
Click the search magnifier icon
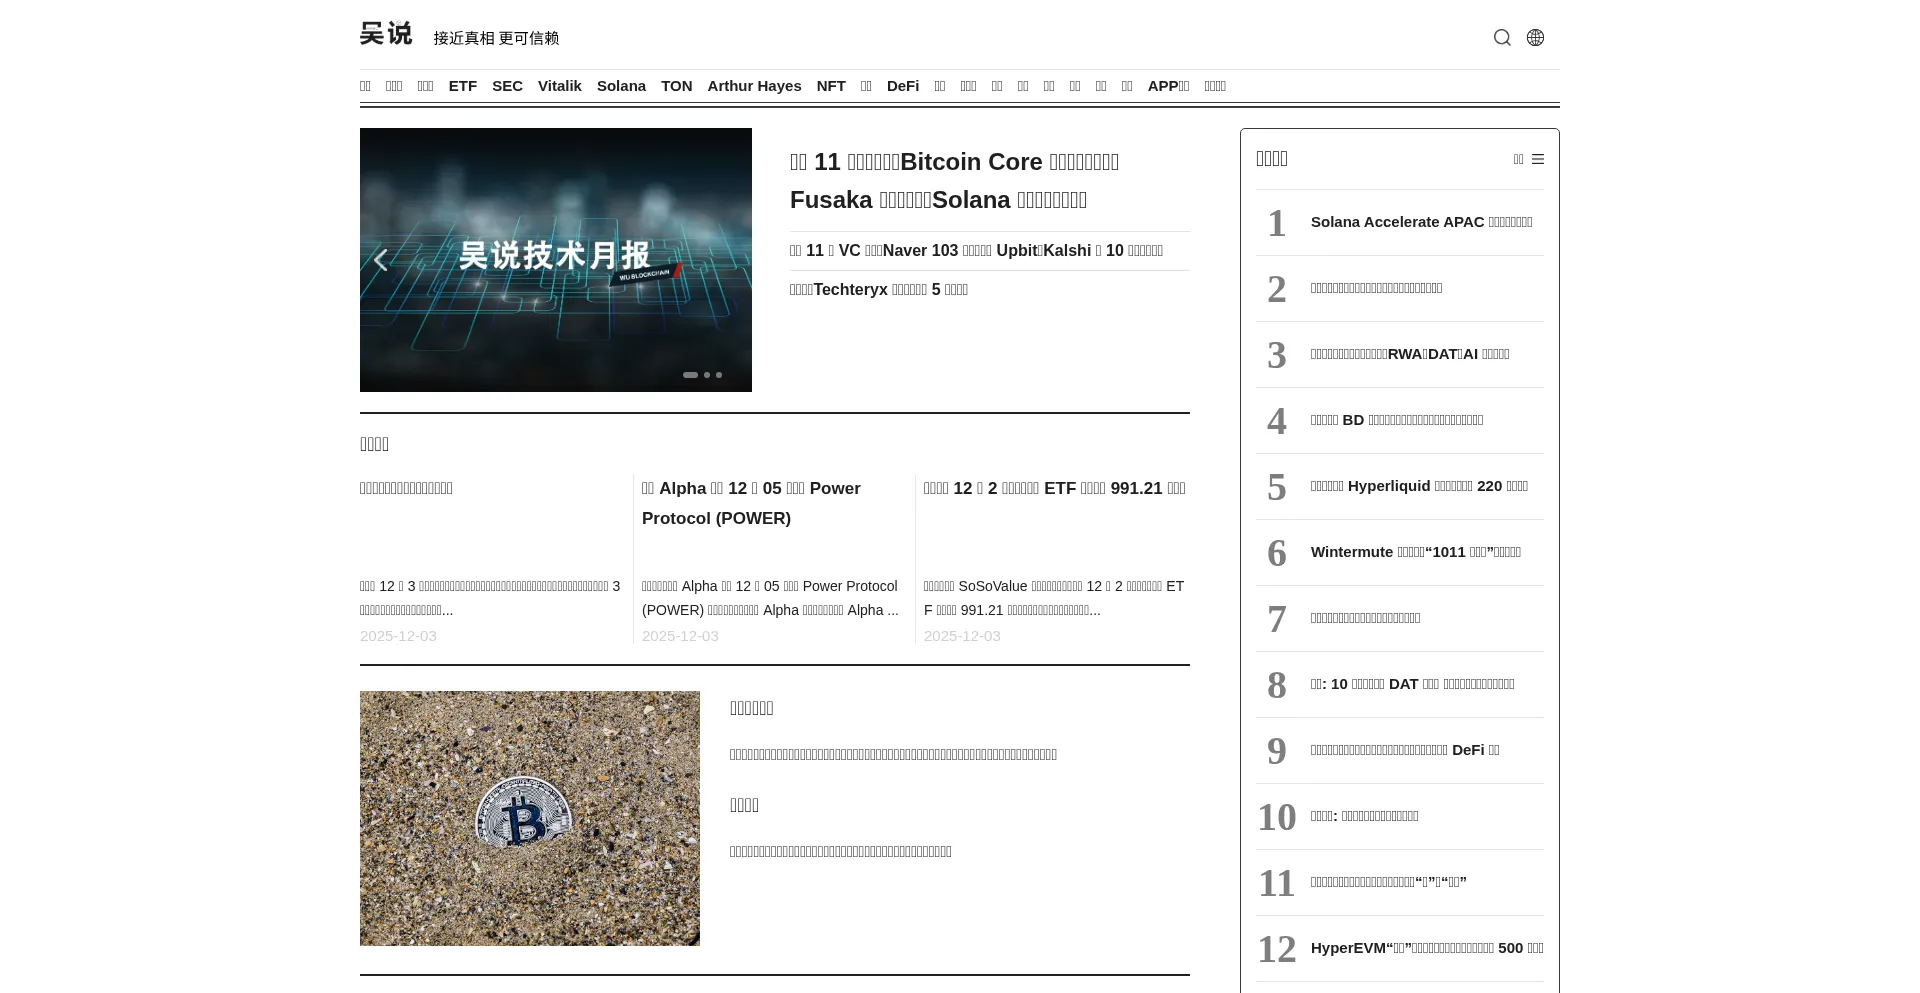pos(1502,38)
